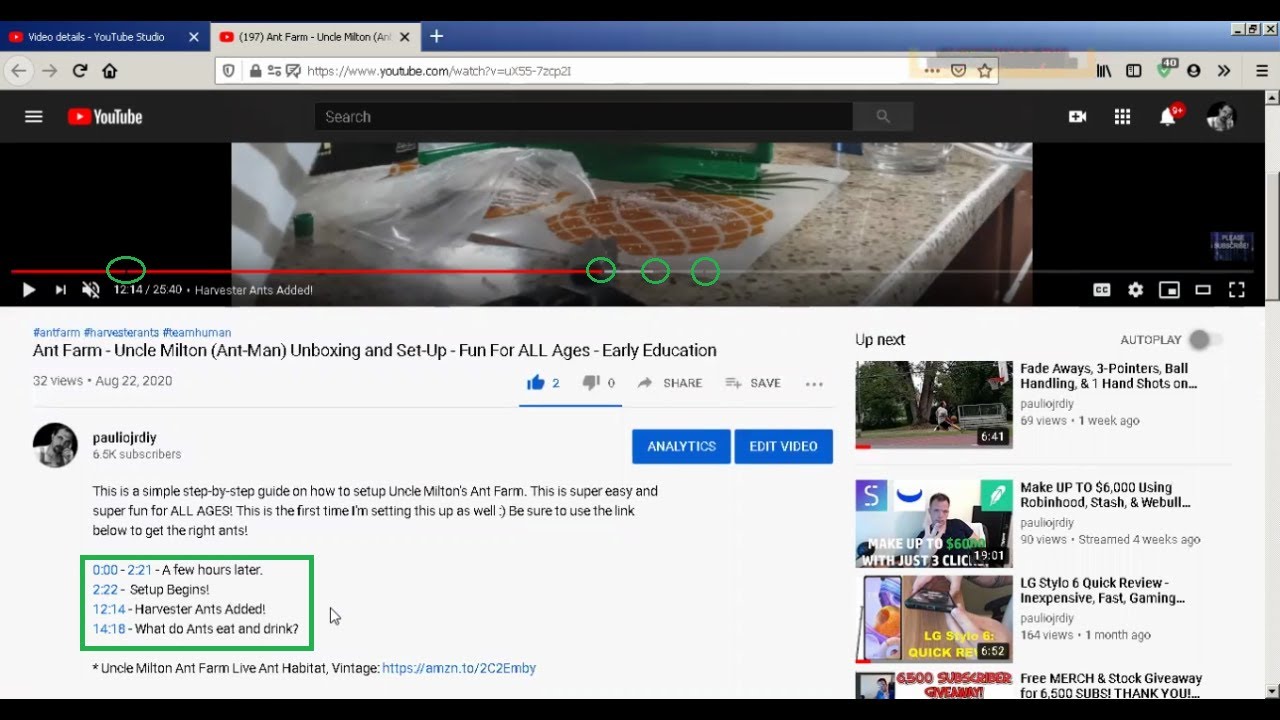Click the padlock site security icon
Viewport: 1280px width, 720px height.
tap(255, 71)
